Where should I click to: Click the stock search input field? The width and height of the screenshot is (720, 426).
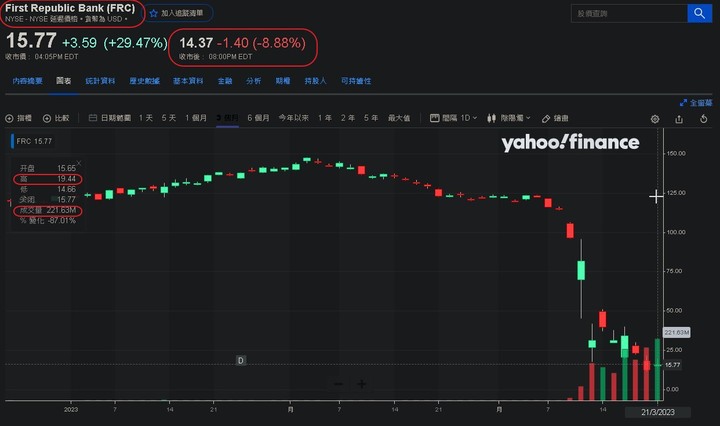pyautogui.click(x=629, y=13)
